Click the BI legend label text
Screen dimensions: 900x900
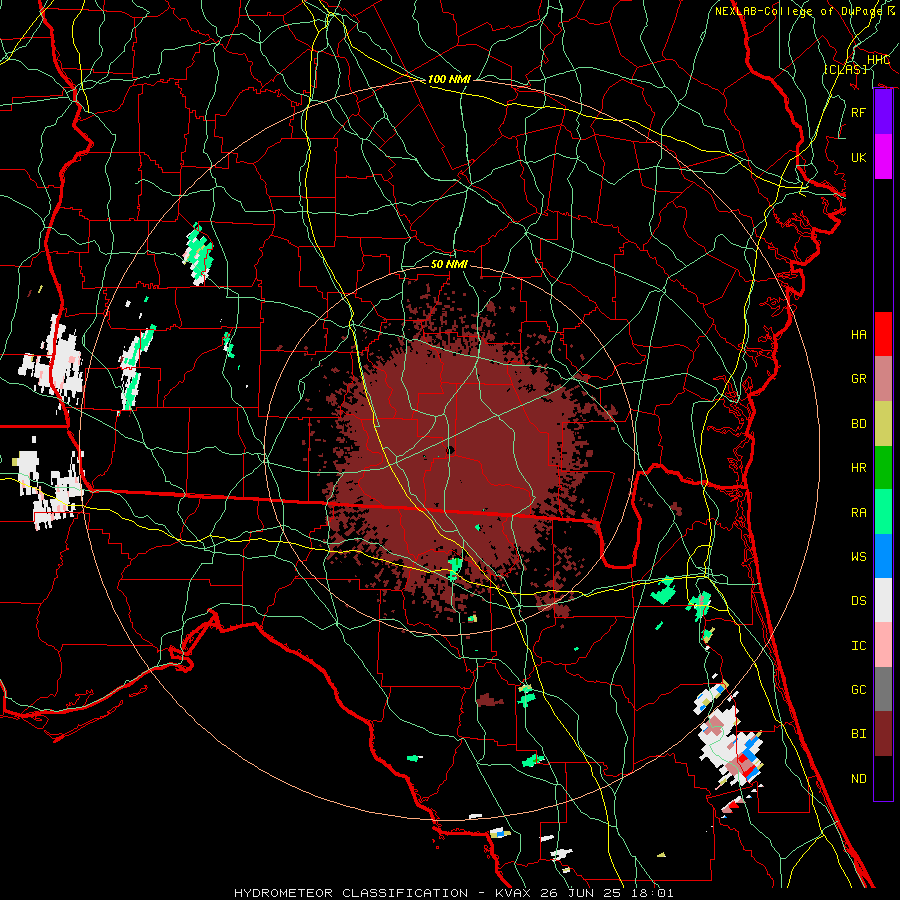(x=859, y=734)
